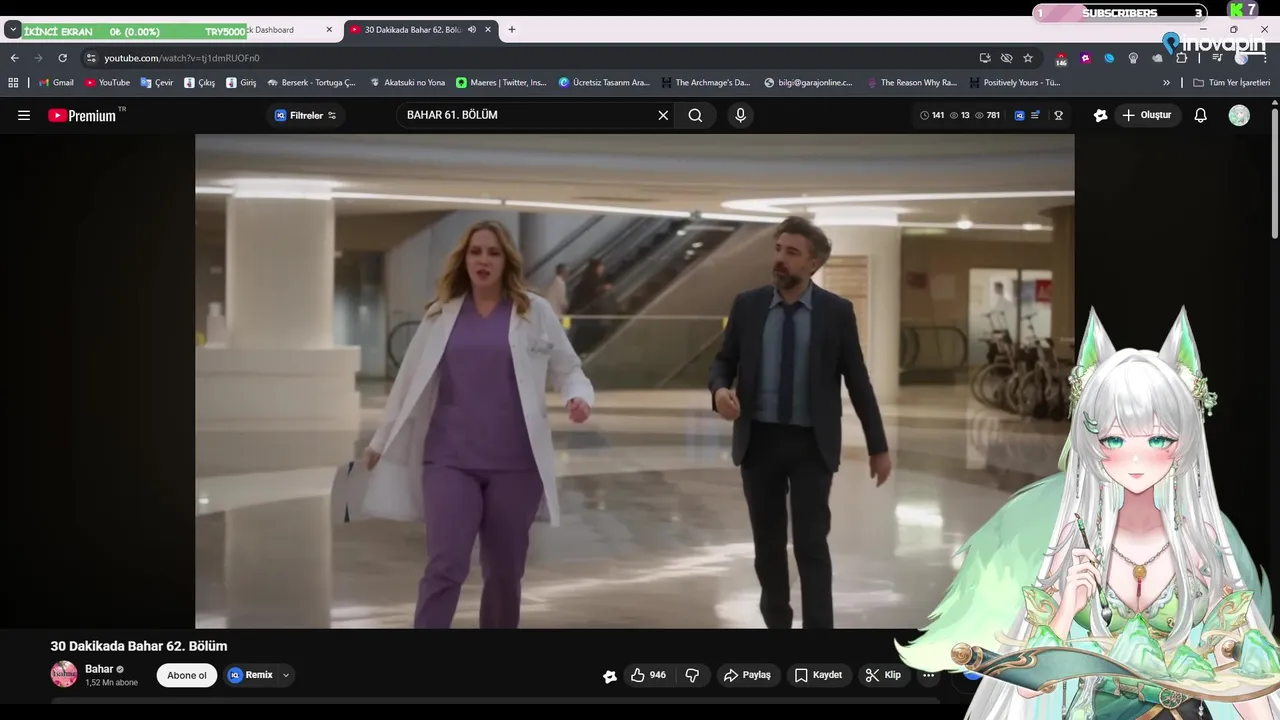Go back with the browser back arrow
1280x720 pixels.
click(15, 58)
